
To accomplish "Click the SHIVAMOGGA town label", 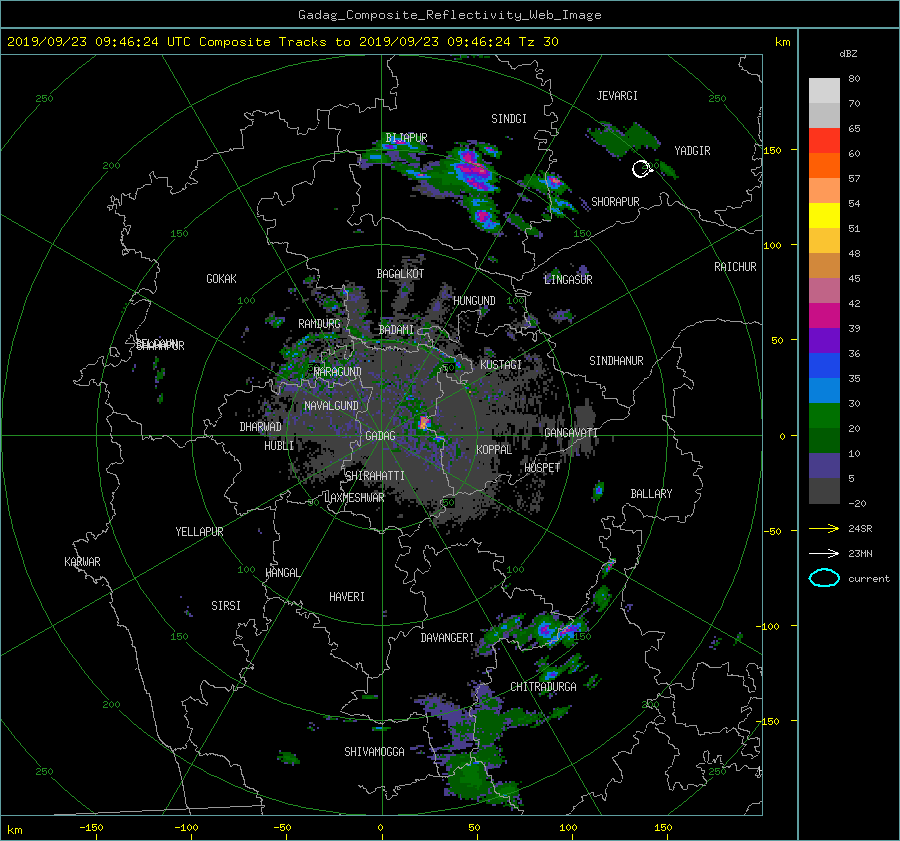I will tap(374, 751).
